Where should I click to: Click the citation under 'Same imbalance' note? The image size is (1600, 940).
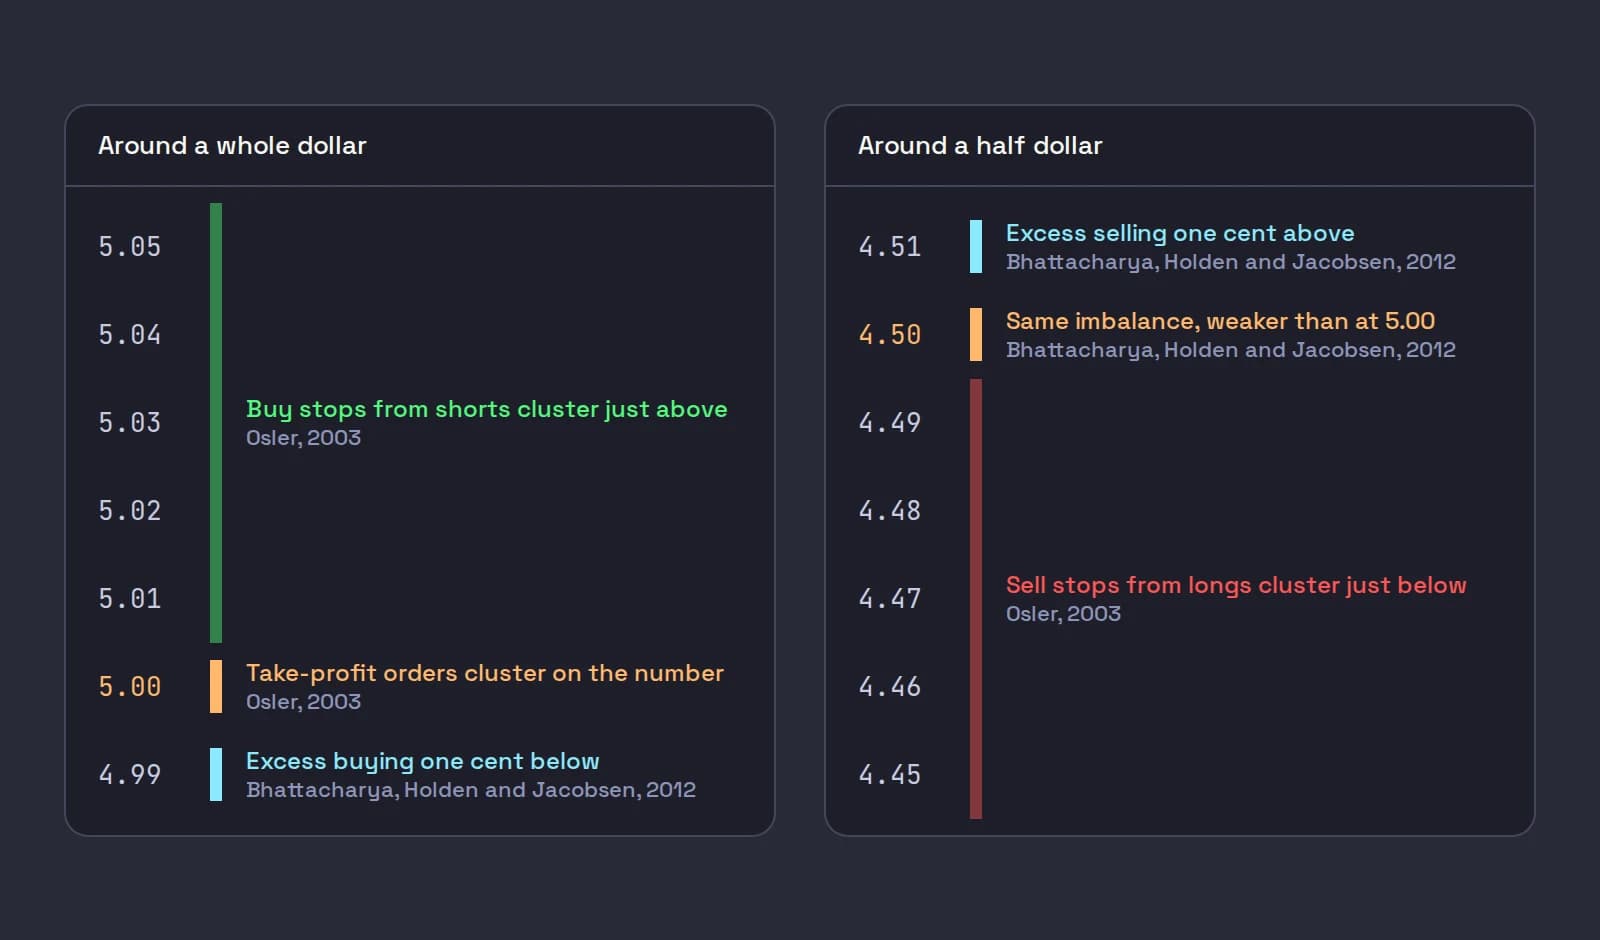[1231, 350]
